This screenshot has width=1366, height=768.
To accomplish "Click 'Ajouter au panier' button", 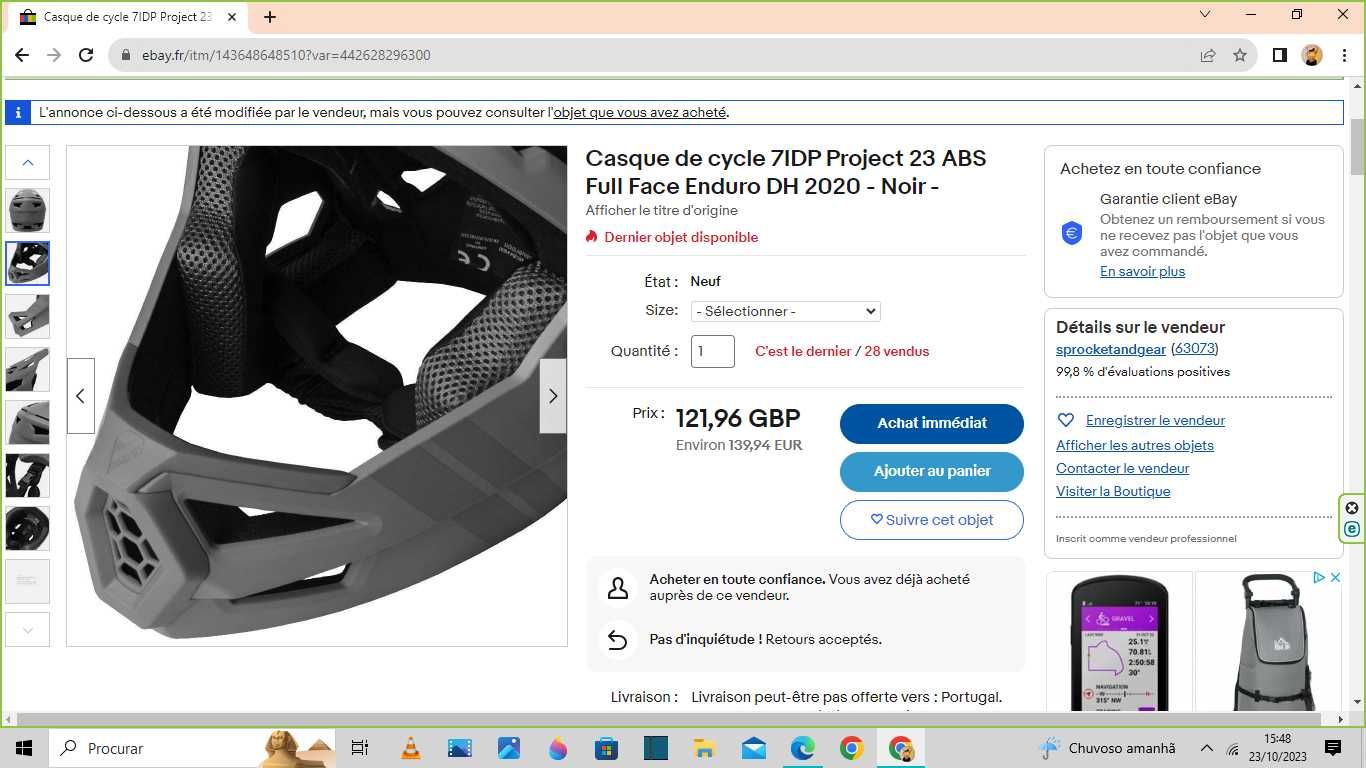I will pos(932,471).
